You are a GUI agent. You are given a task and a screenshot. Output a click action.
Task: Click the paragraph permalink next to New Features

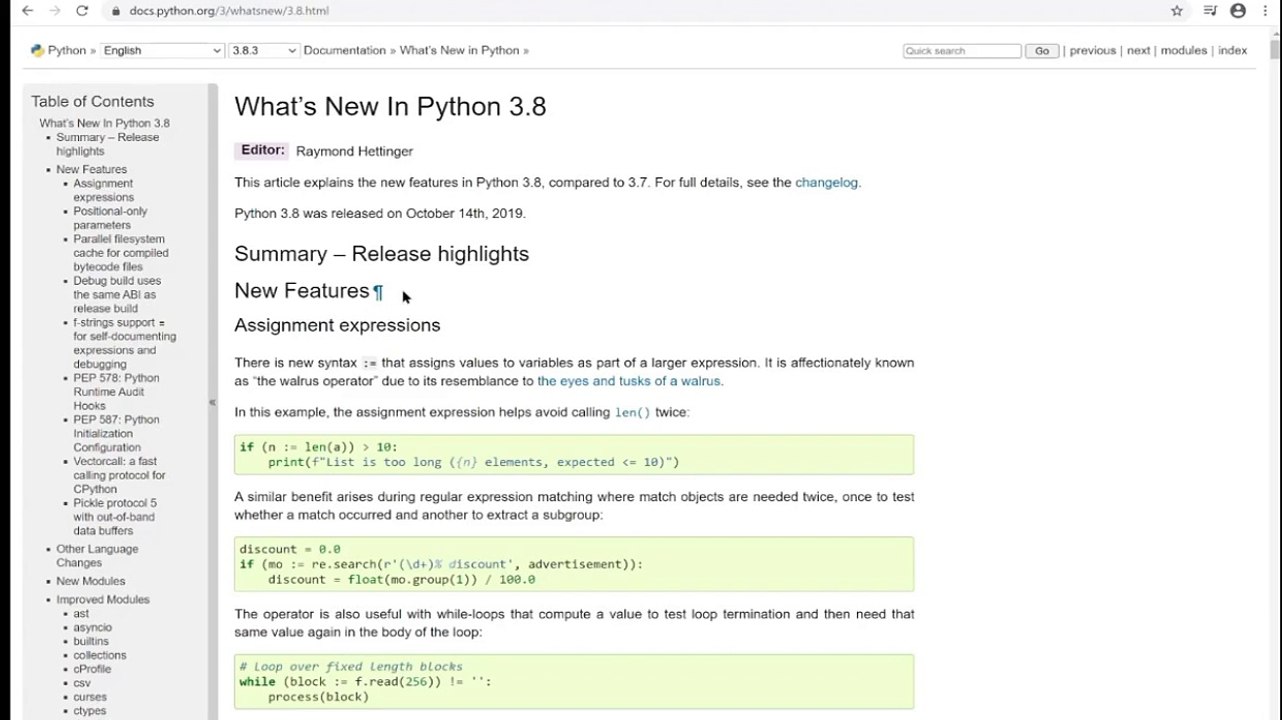[x=378, y=292]
